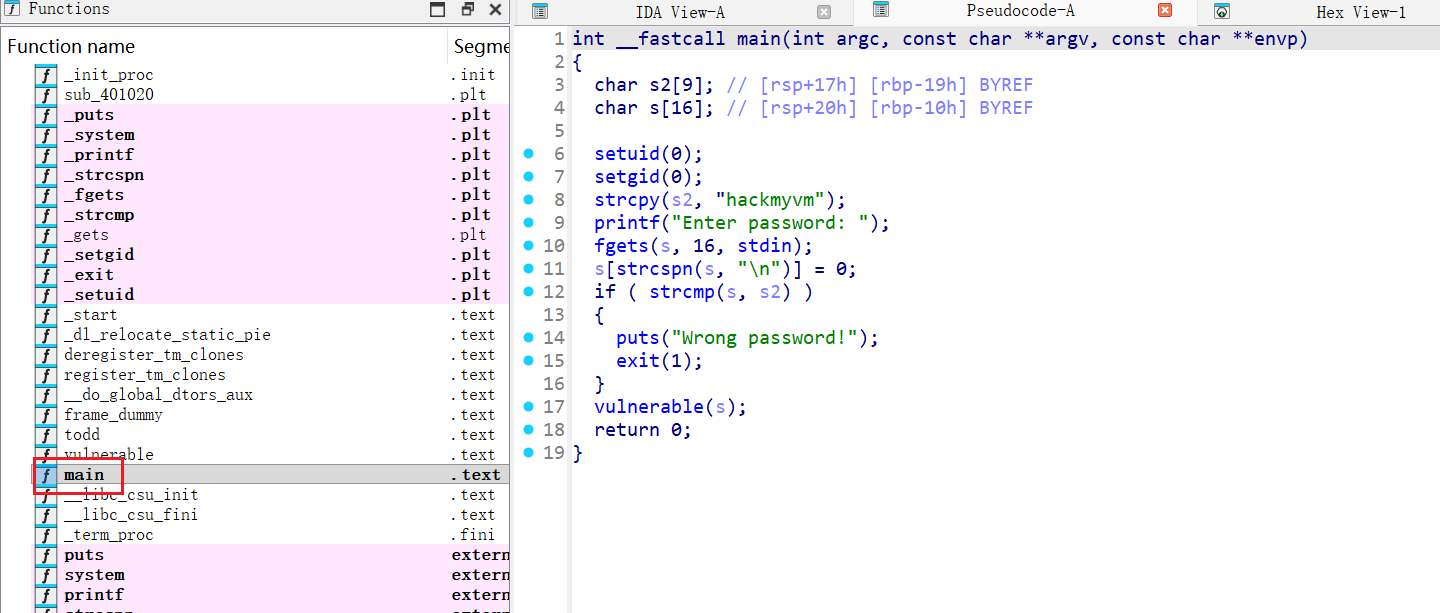Click the function icon beside __libc_csu_fini
The width and height of the screenshot is (1440, 613).
[46, 515]
